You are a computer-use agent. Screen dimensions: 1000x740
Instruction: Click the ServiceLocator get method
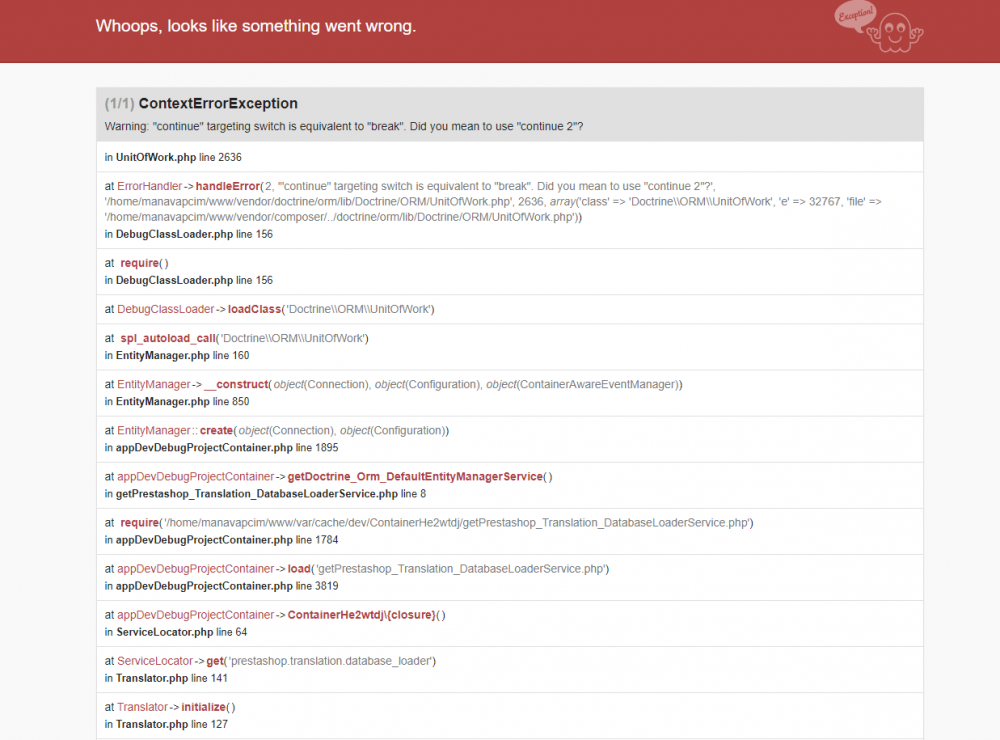point(214,661)
